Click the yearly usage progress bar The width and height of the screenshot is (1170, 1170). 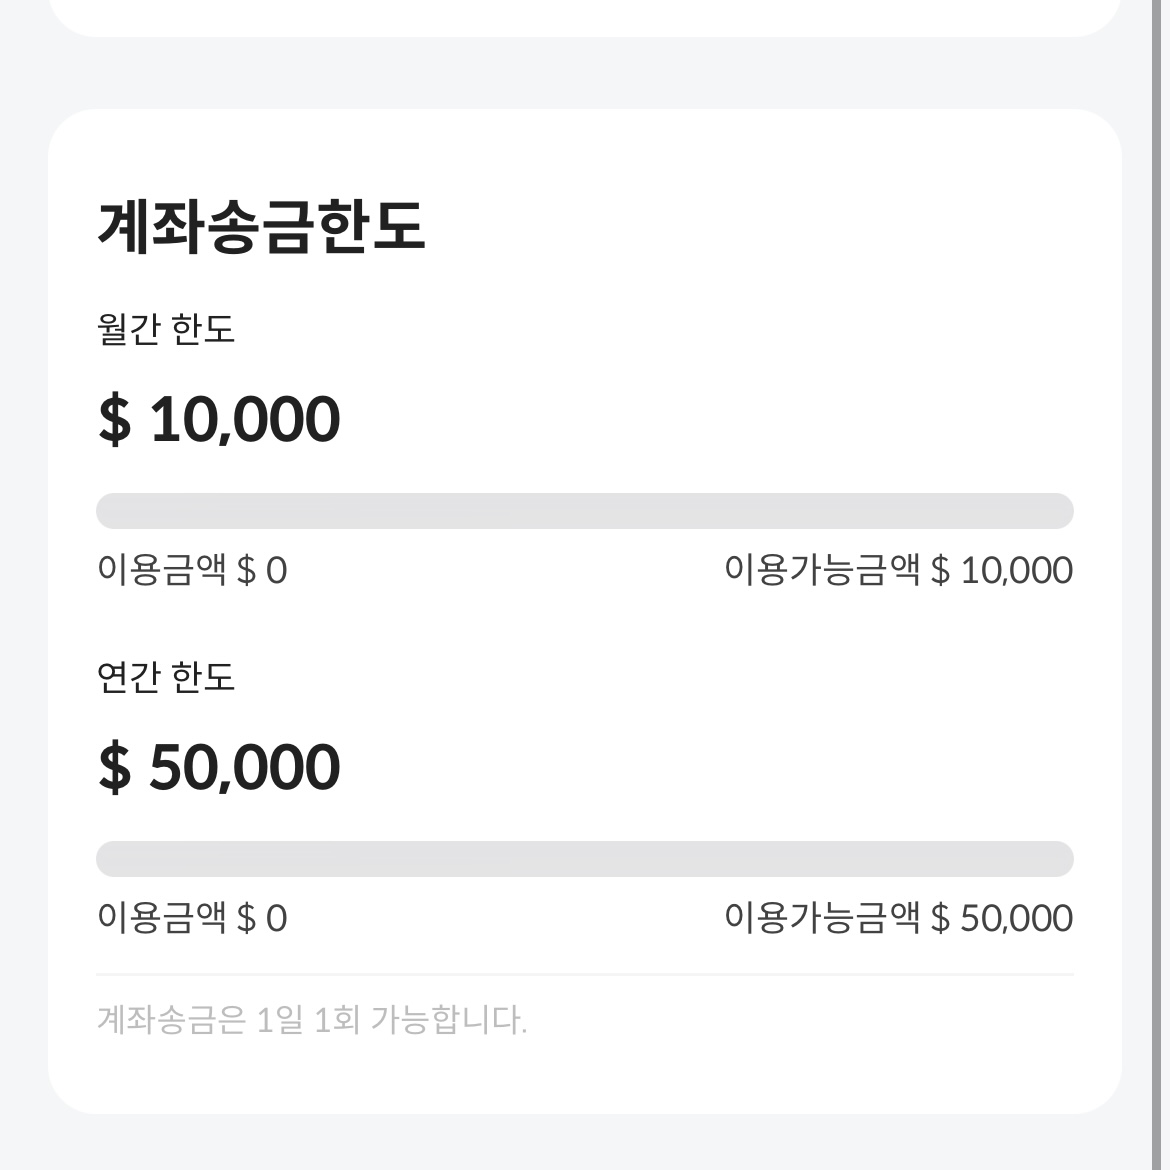(x=583, y=857)
